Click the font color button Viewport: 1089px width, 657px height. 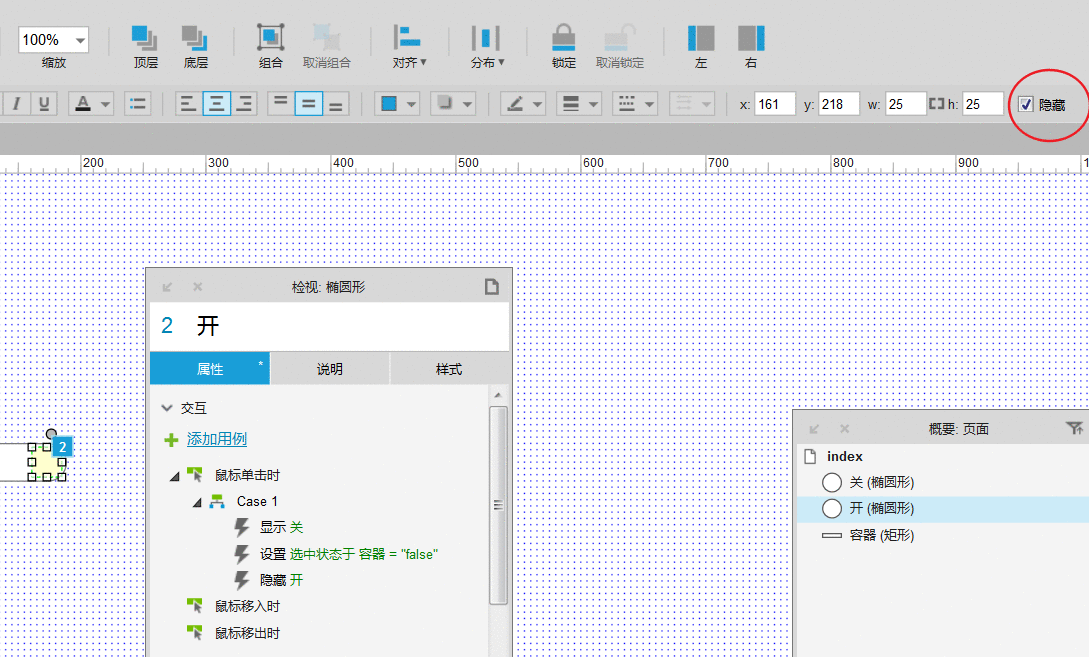[x=83, y=104]
